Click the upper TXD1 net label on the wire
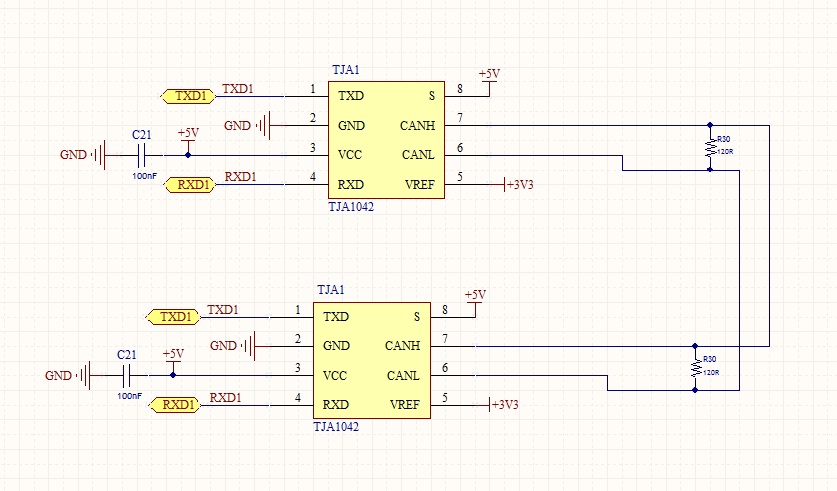837x491 pixels. 238,89
